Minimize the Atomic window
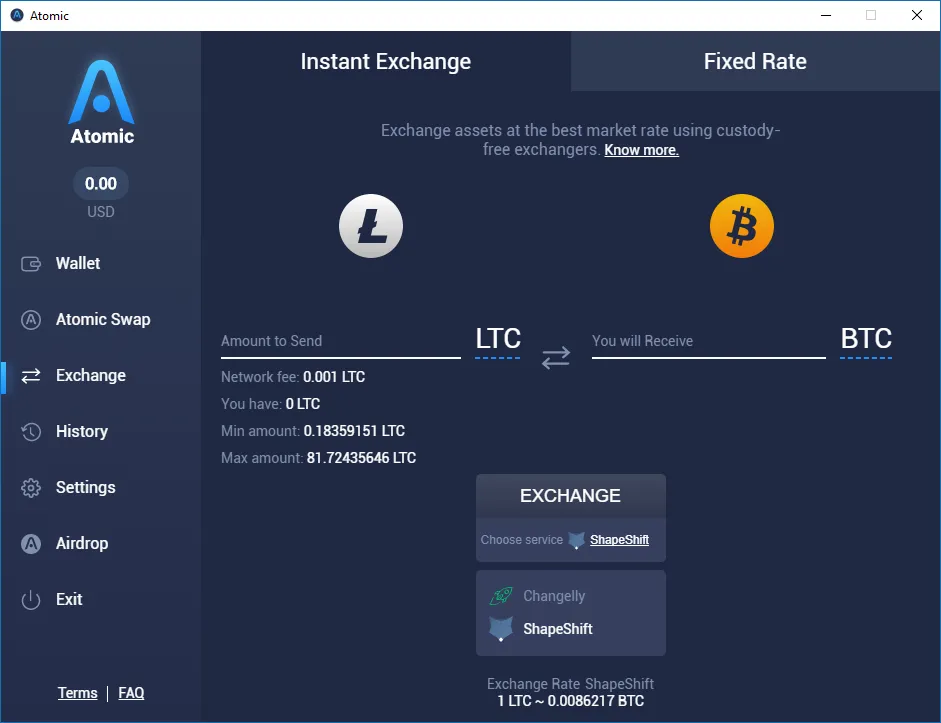Image resolution: width=941 pixels, height=723 pixels. pos(826,15)
